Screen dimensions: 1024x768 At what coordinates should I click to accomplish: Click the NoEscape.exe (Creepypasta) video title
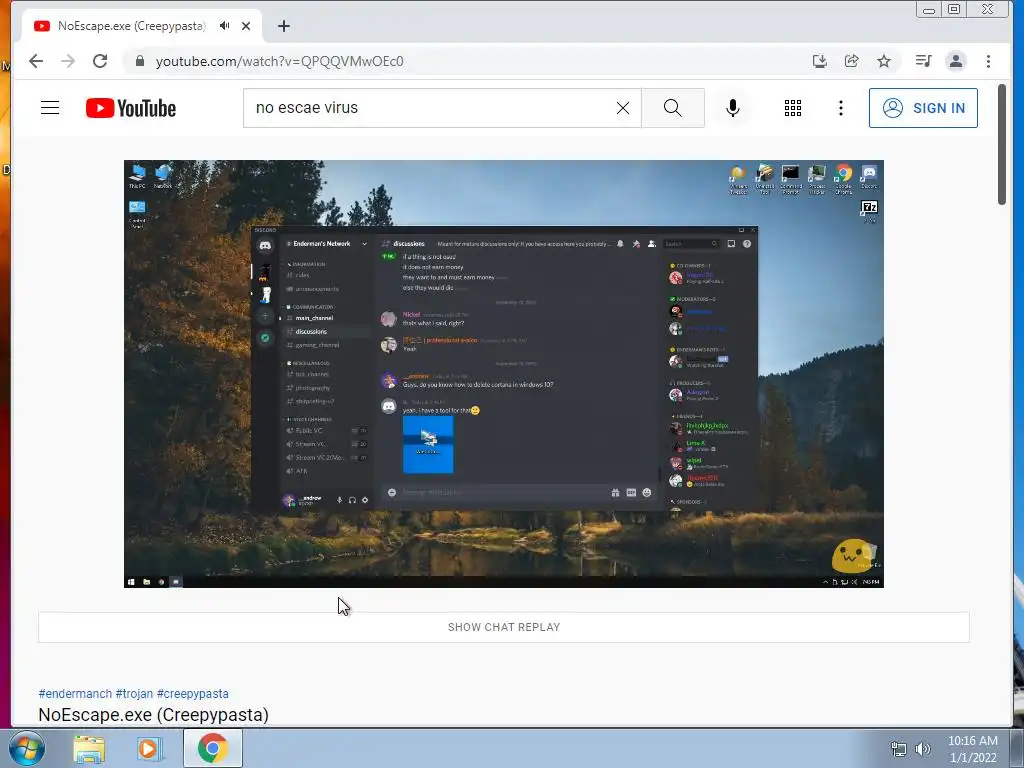pos(153,714)
